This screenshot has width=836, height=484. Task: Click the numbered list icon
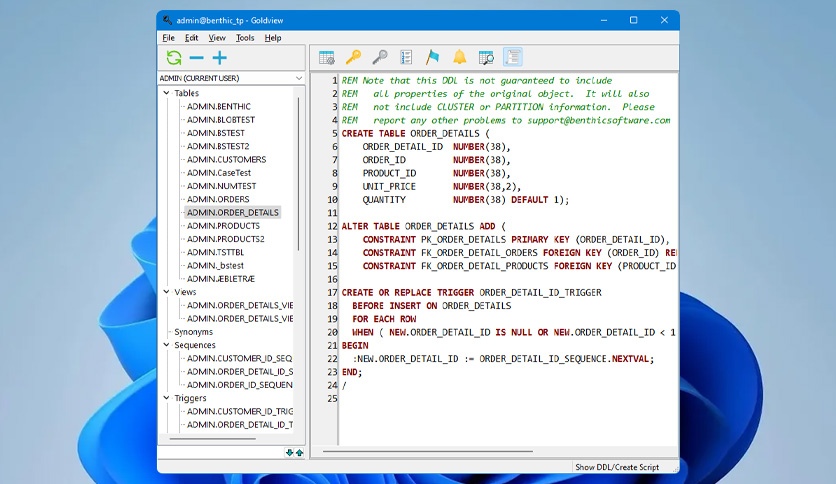[406, 57]
